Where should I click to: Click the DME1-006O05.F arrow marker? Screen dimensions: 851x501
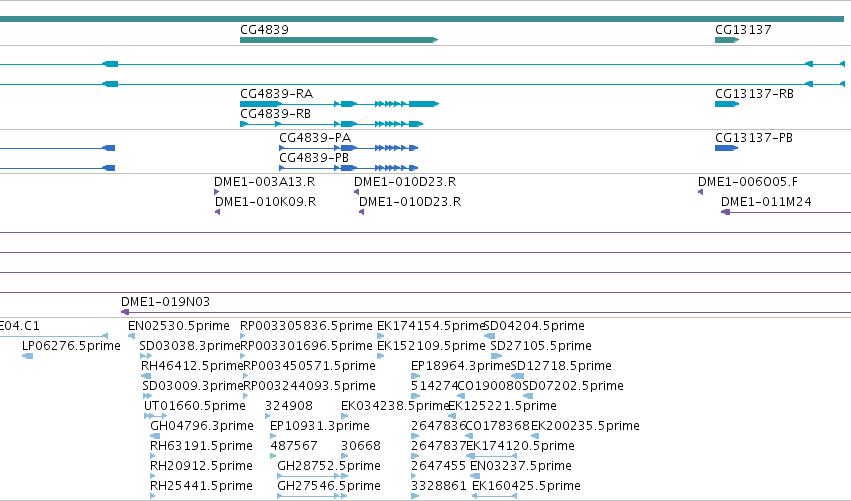pyautogui.click(x=701, y=192)
